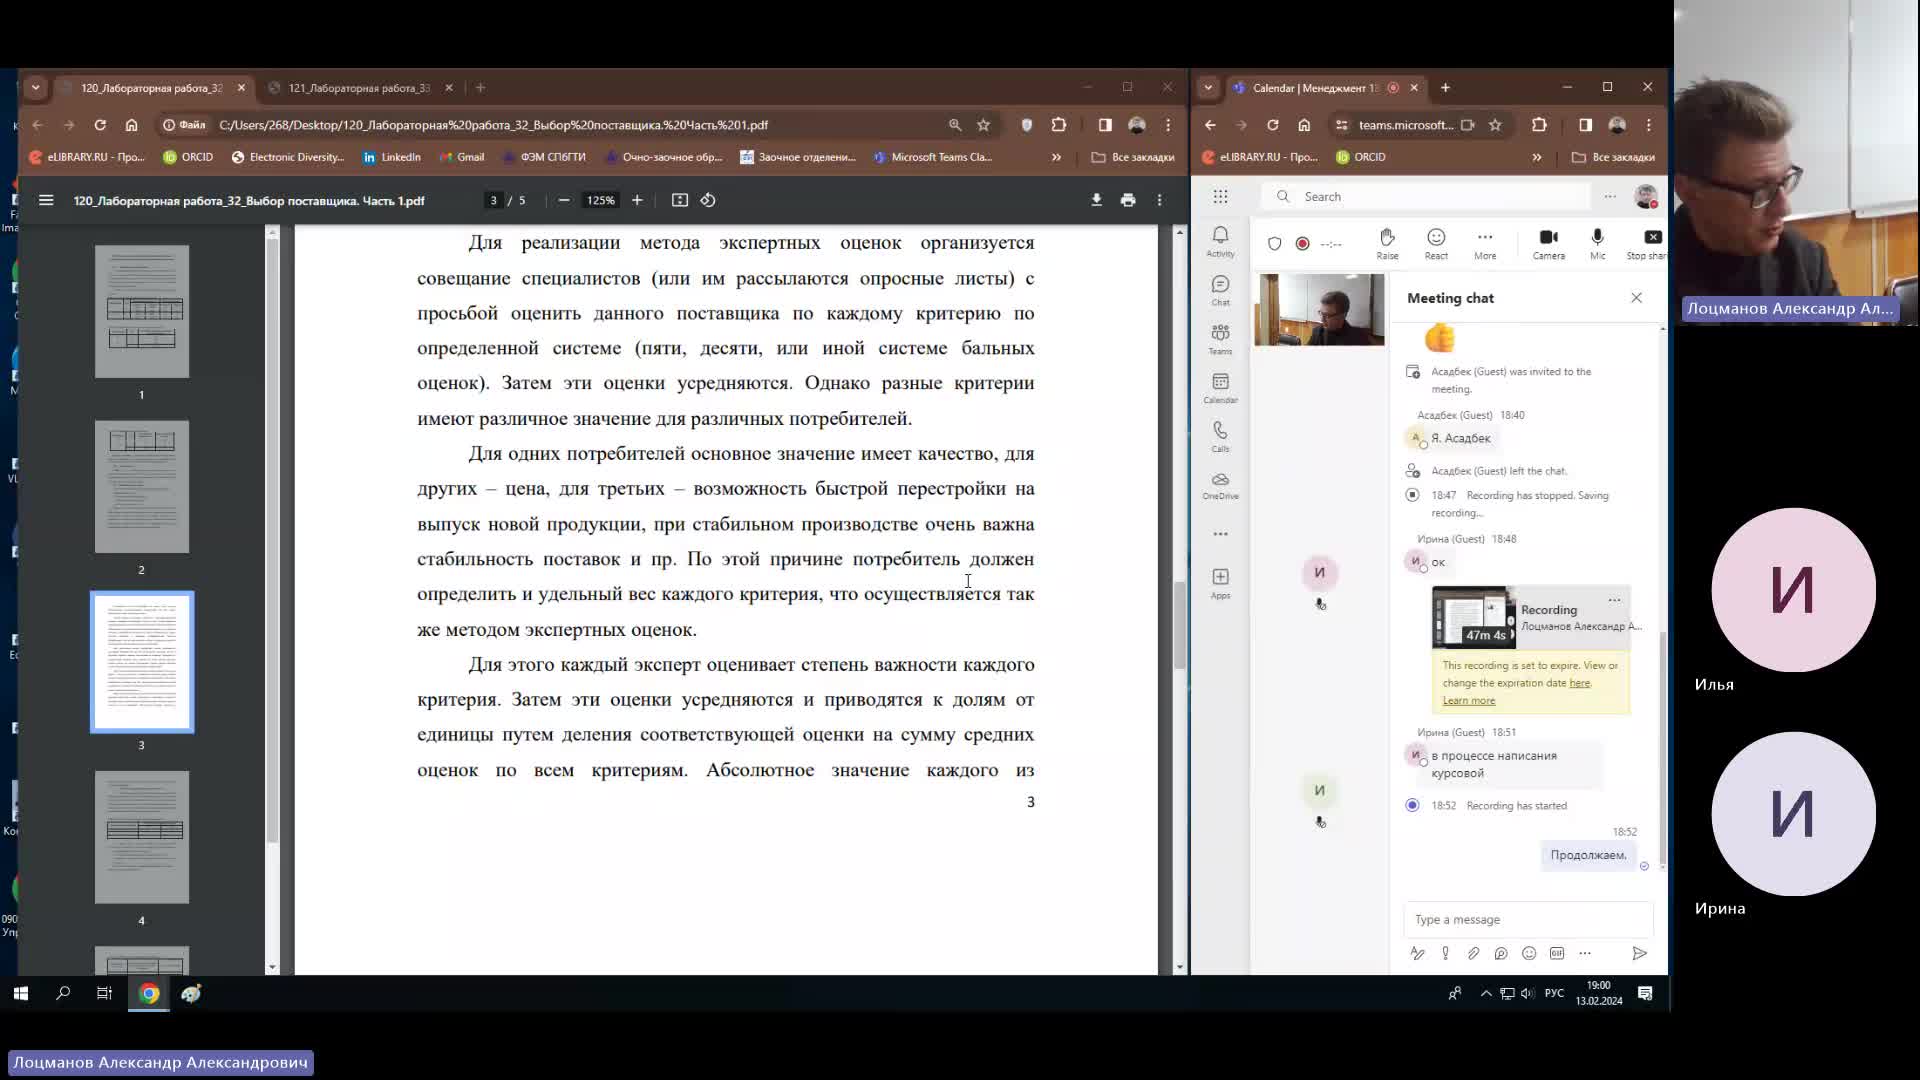This screenshot has width=1920, height=1080.
Task: Open Microsoft Teams Cla... bookmark
Action: 932,157
